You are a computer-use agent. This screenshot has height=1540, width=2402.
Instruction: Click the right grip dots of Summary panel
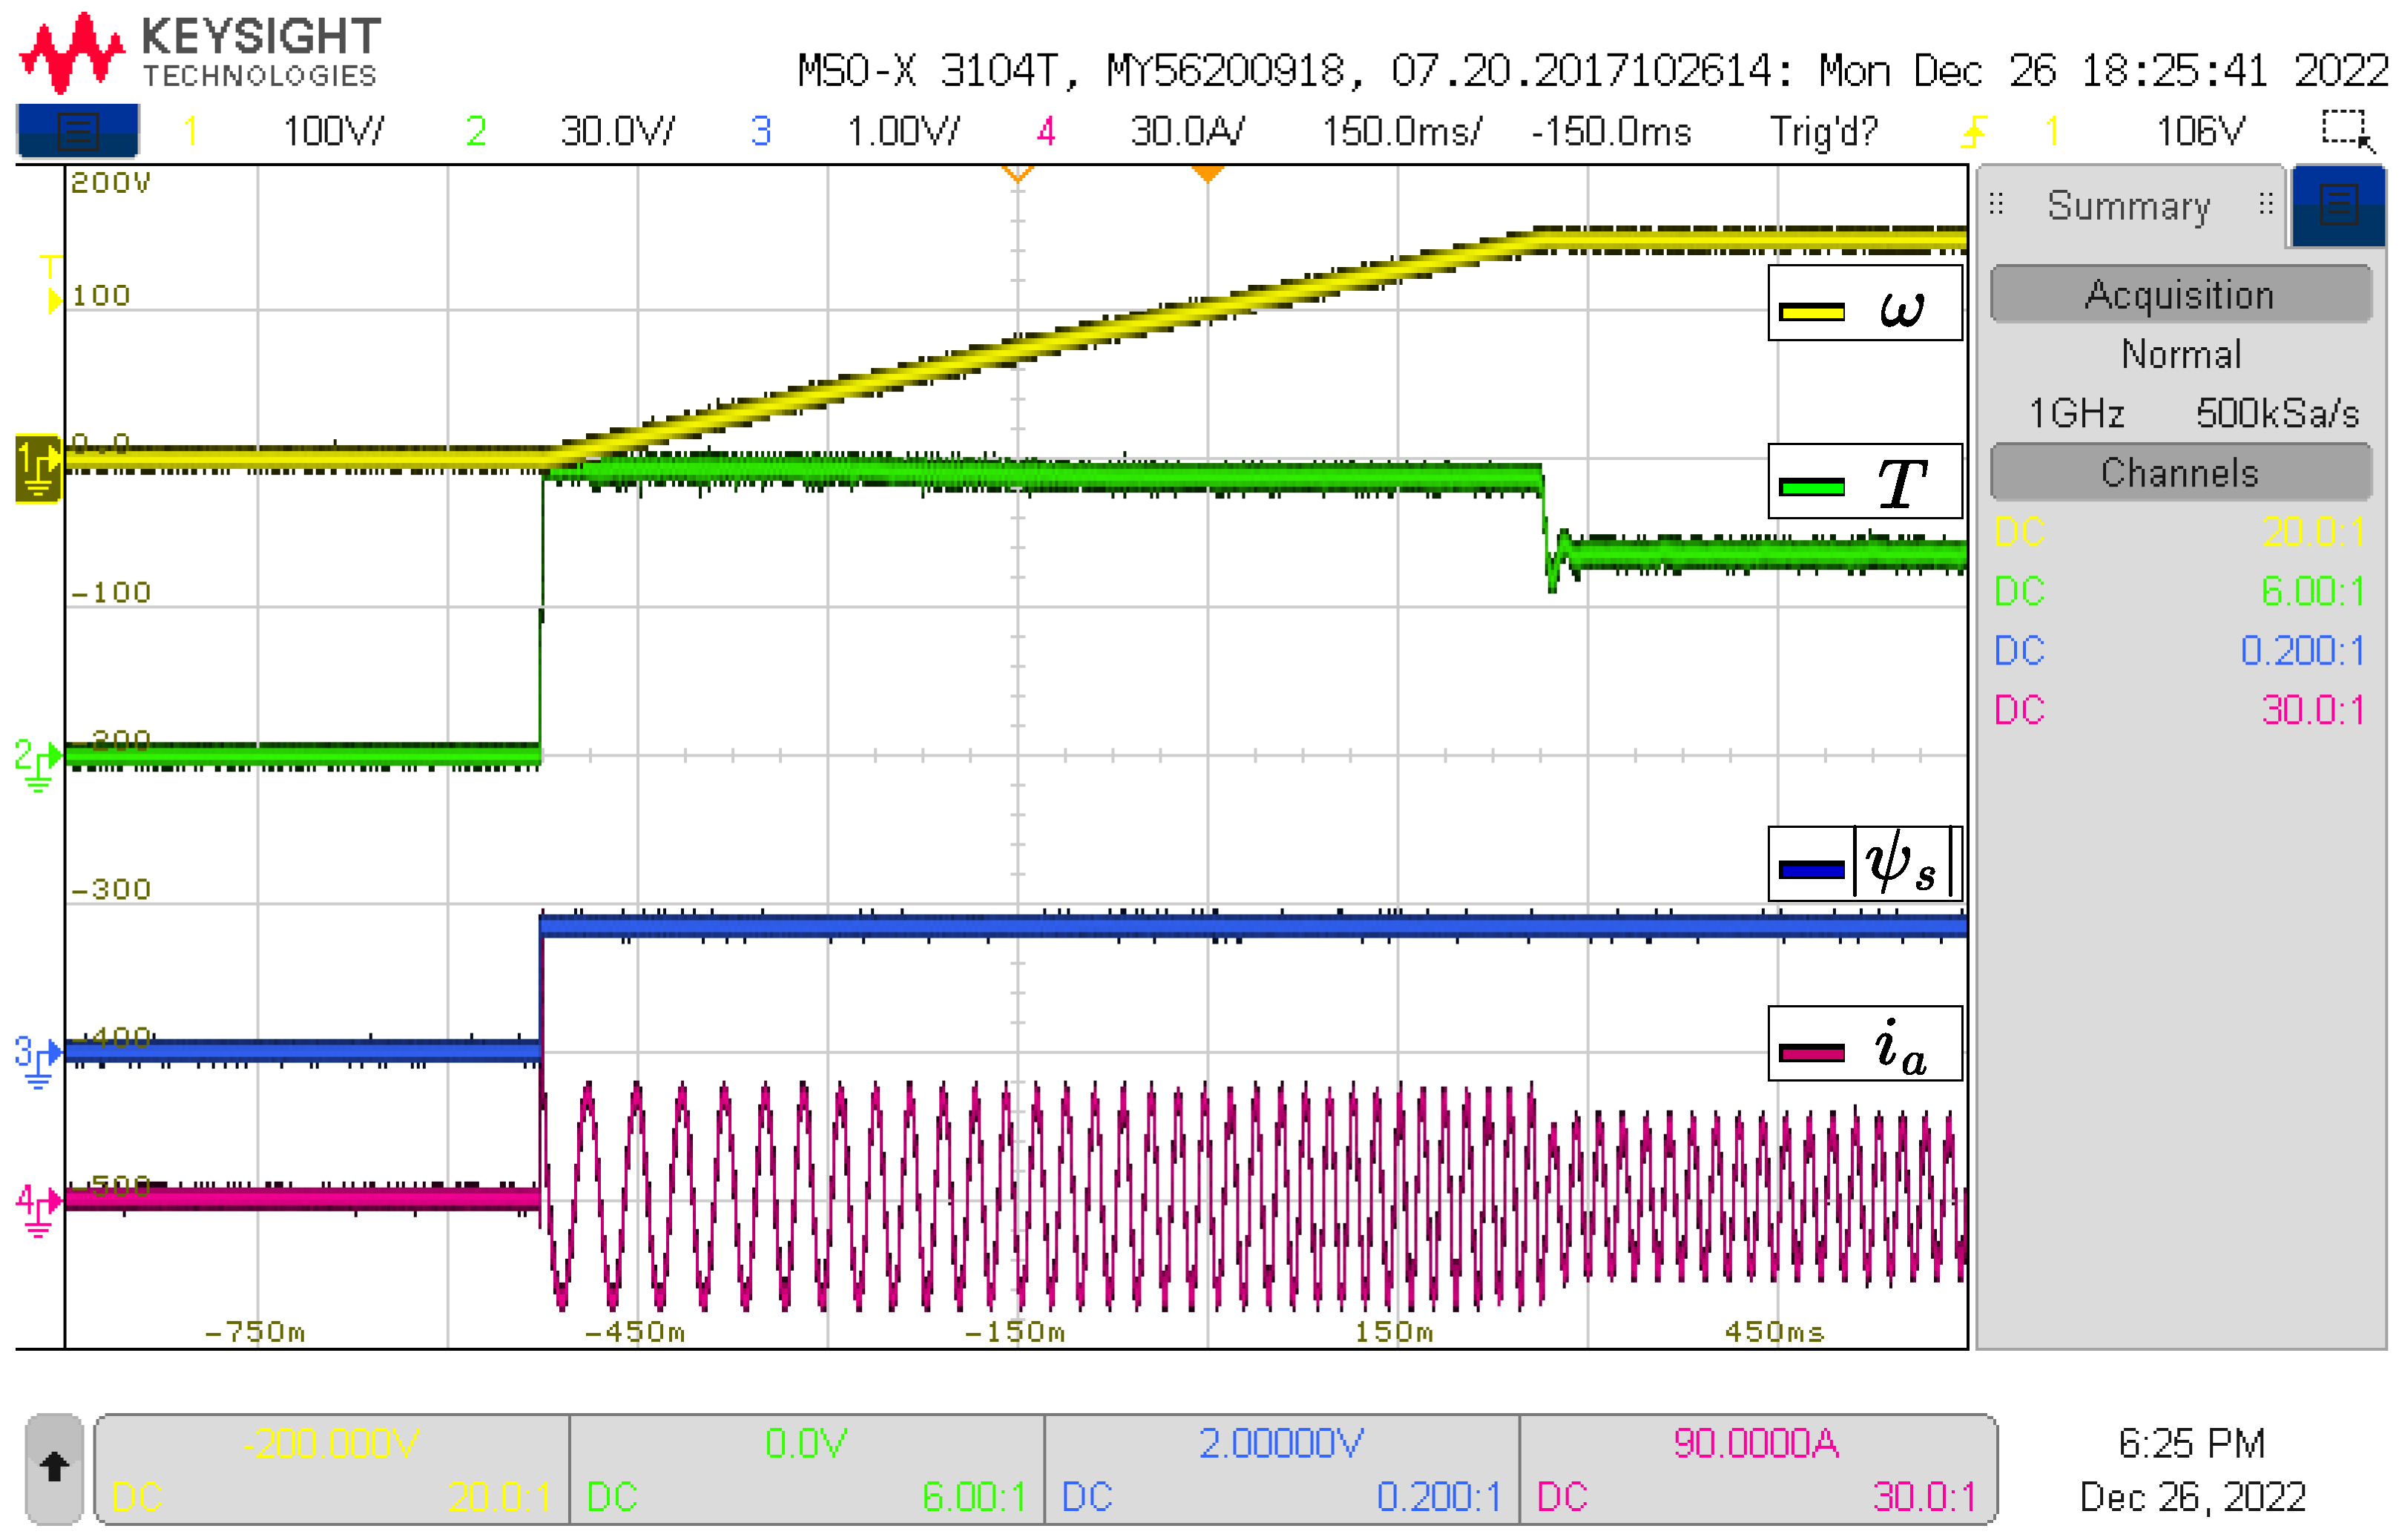[x=2266, y=205]
